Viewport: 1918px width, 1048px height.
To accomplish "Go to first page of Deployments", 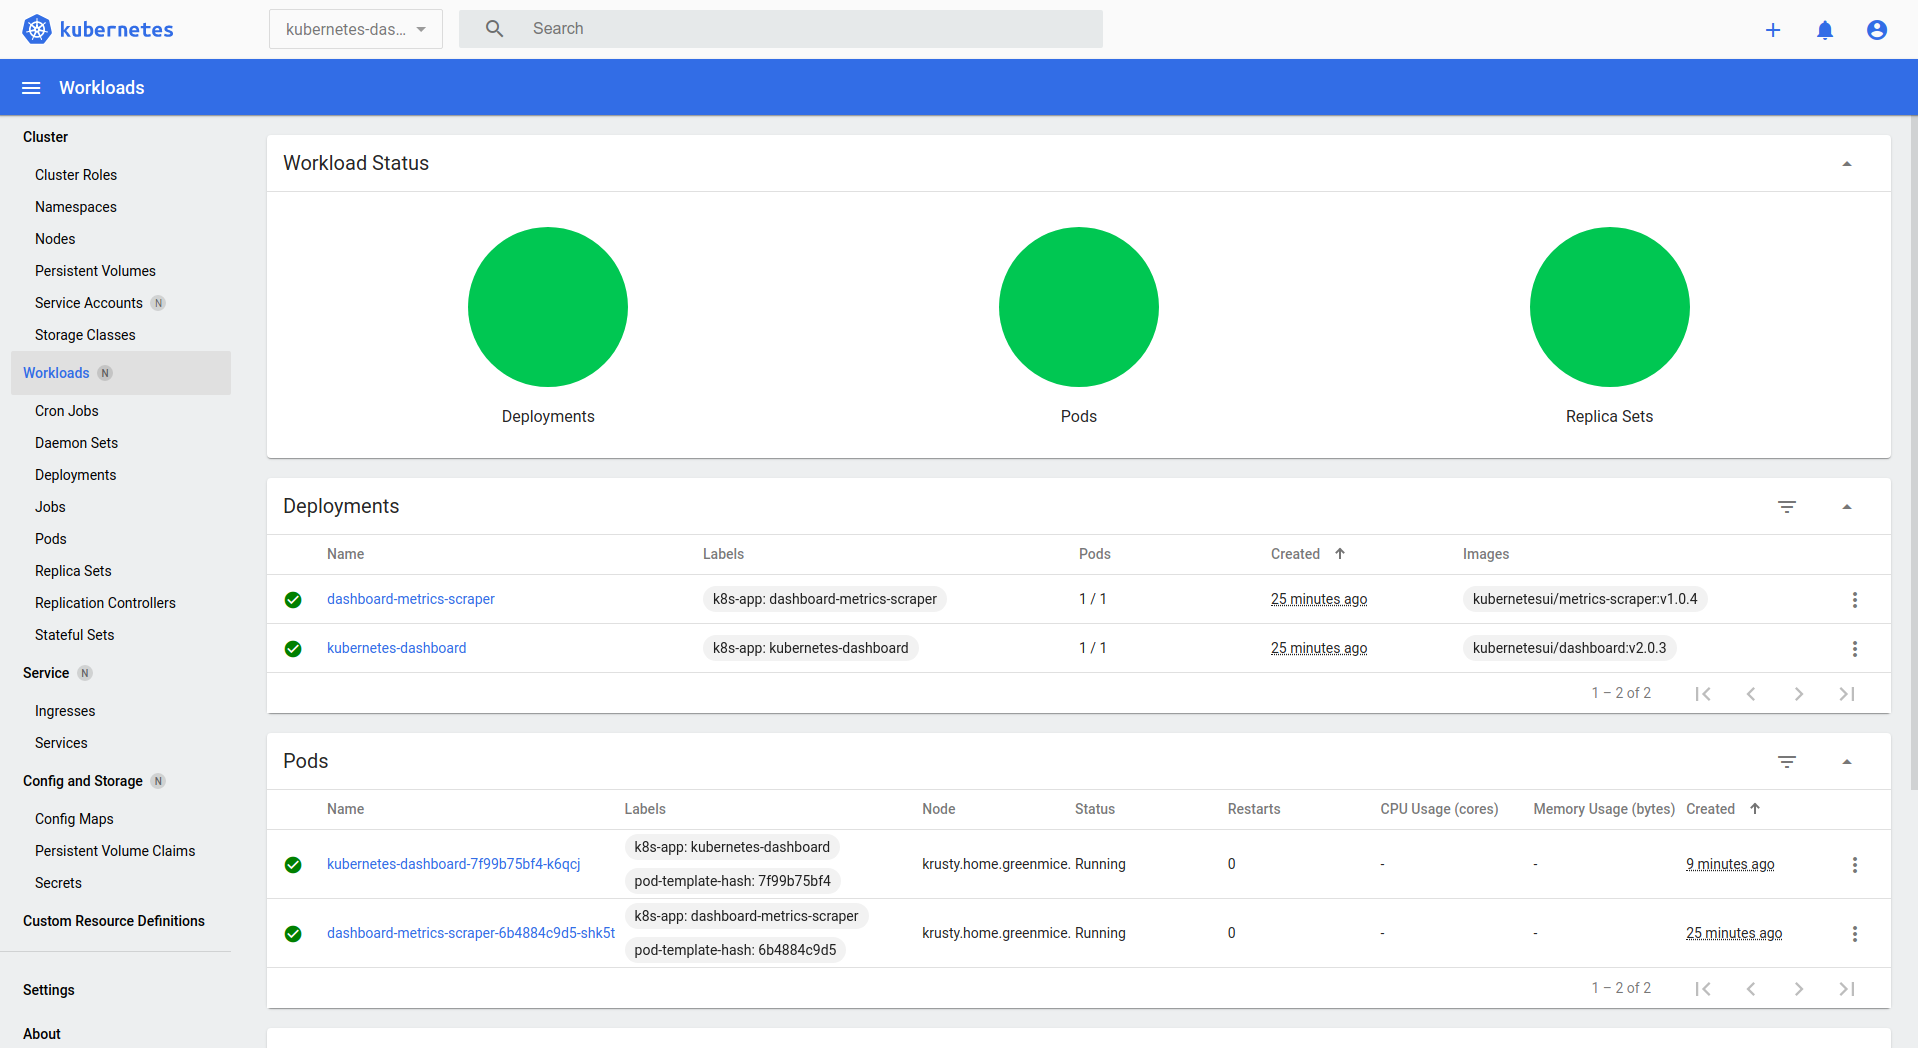I will click(x=1703, y=694).
